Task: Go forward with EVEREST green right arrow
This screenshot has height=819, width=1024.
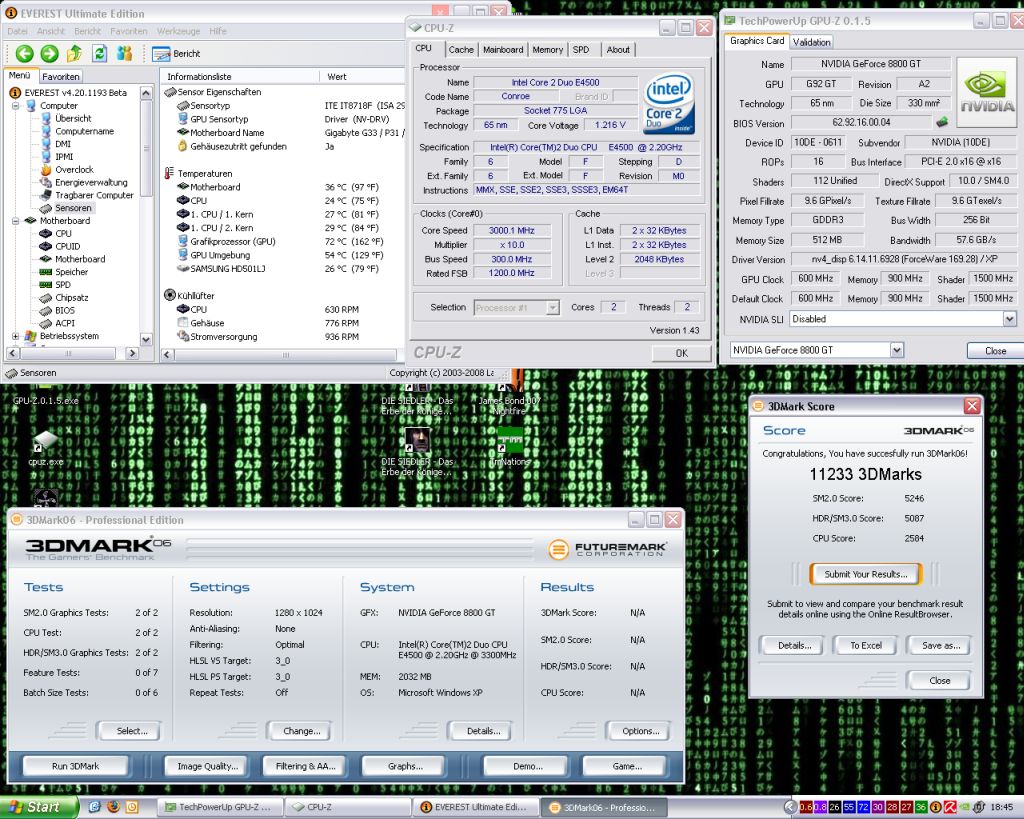Action: tap(50, 54)
